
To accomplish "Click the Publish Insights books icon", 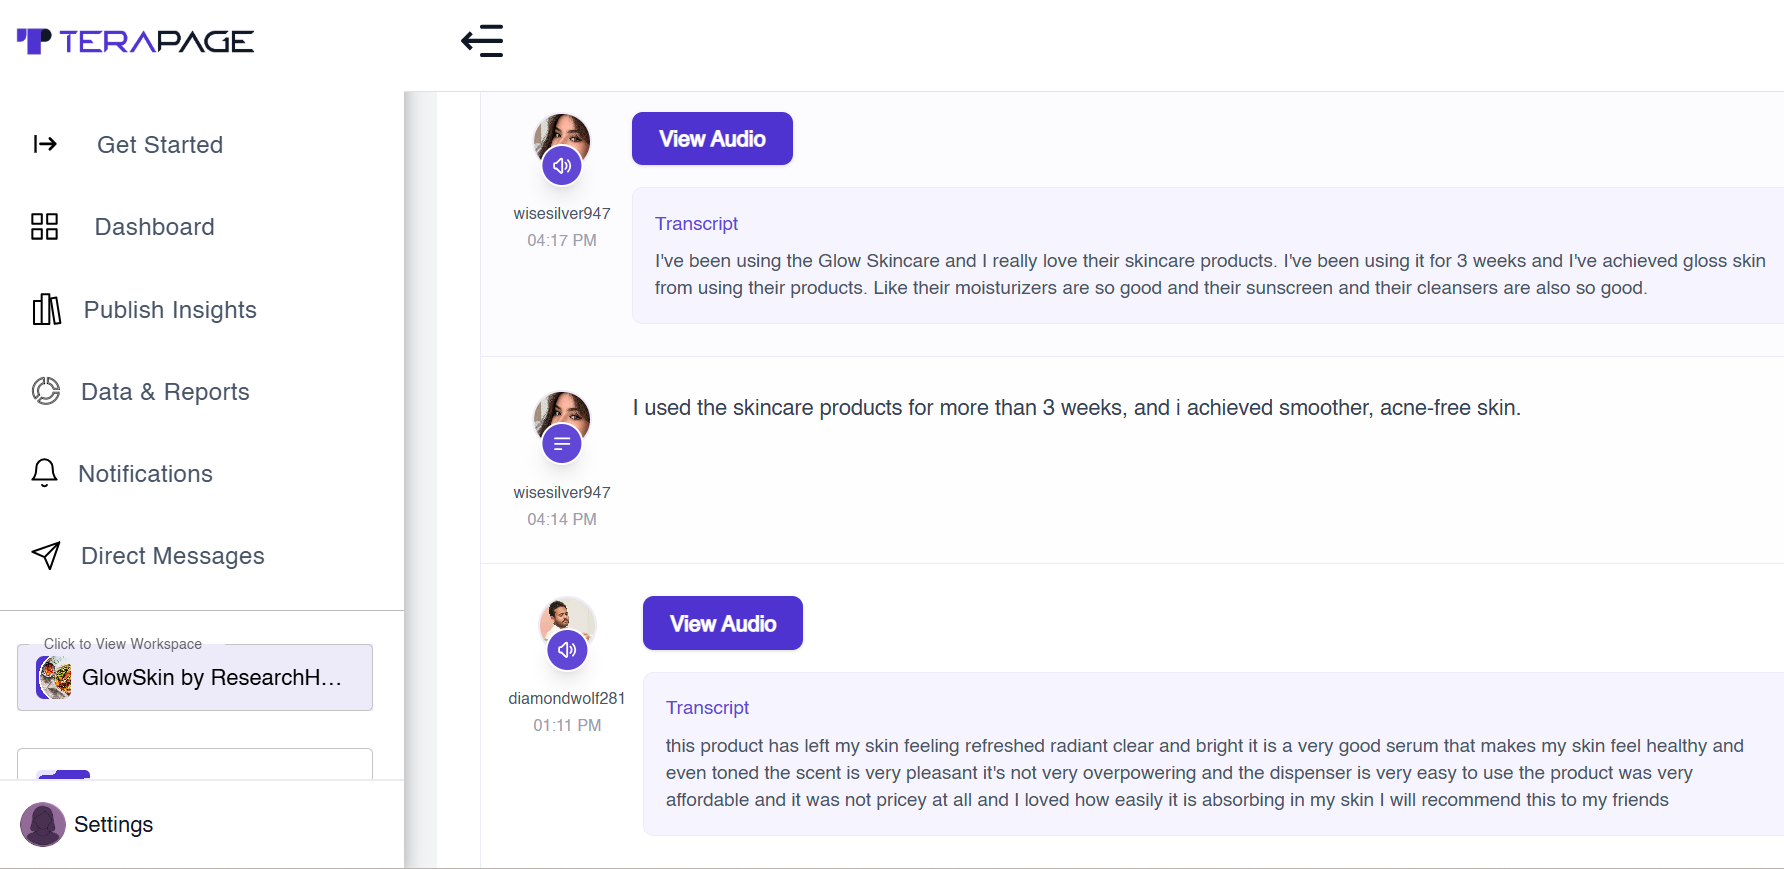I will [46, 310].
